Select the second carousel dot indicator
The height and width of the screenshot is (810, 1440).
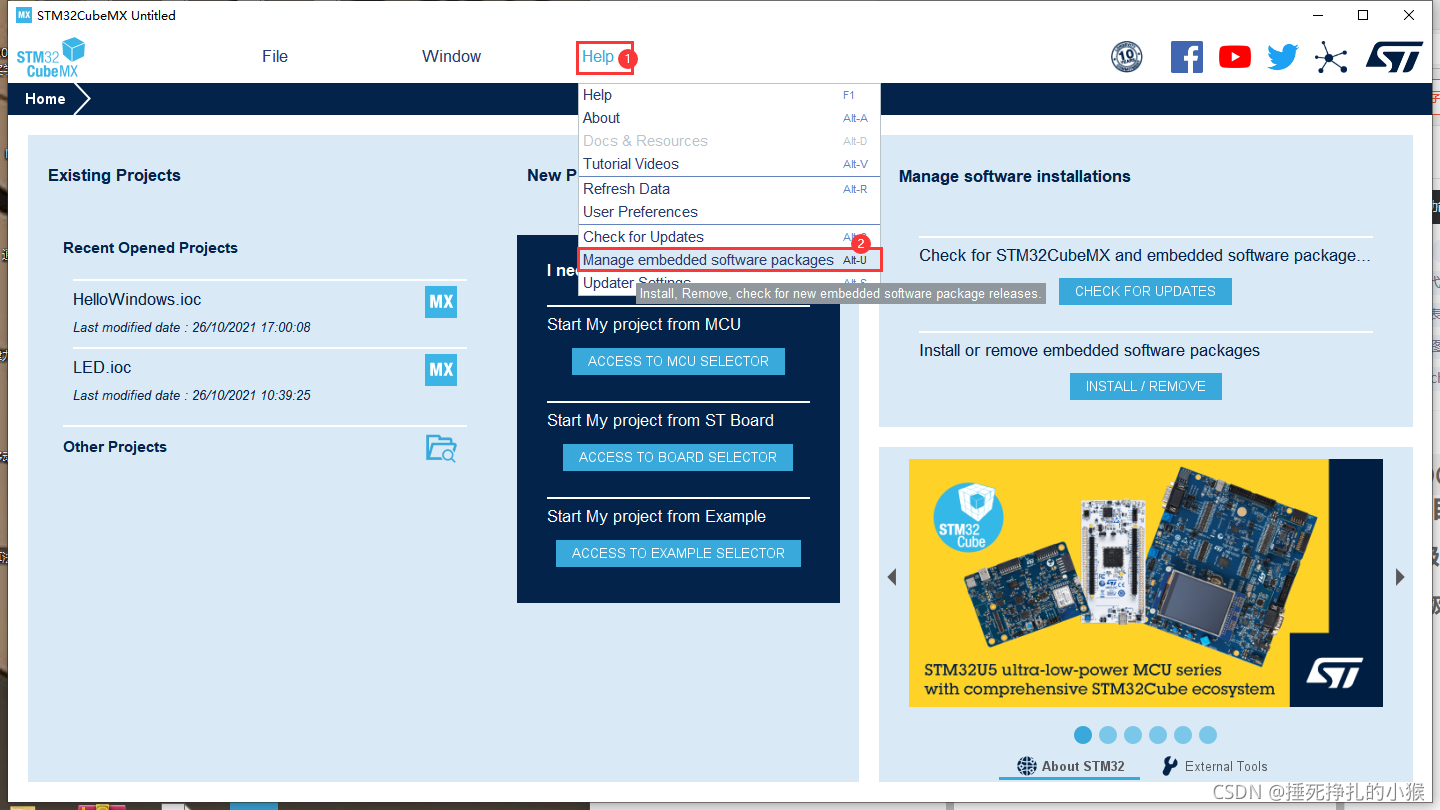click(x=1108, y=735)
